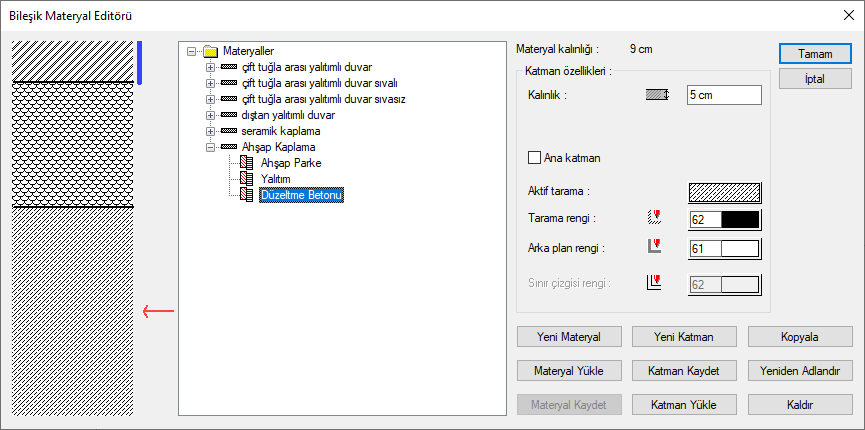
Task: Click the background color picker icon
Action: point(656,247)
